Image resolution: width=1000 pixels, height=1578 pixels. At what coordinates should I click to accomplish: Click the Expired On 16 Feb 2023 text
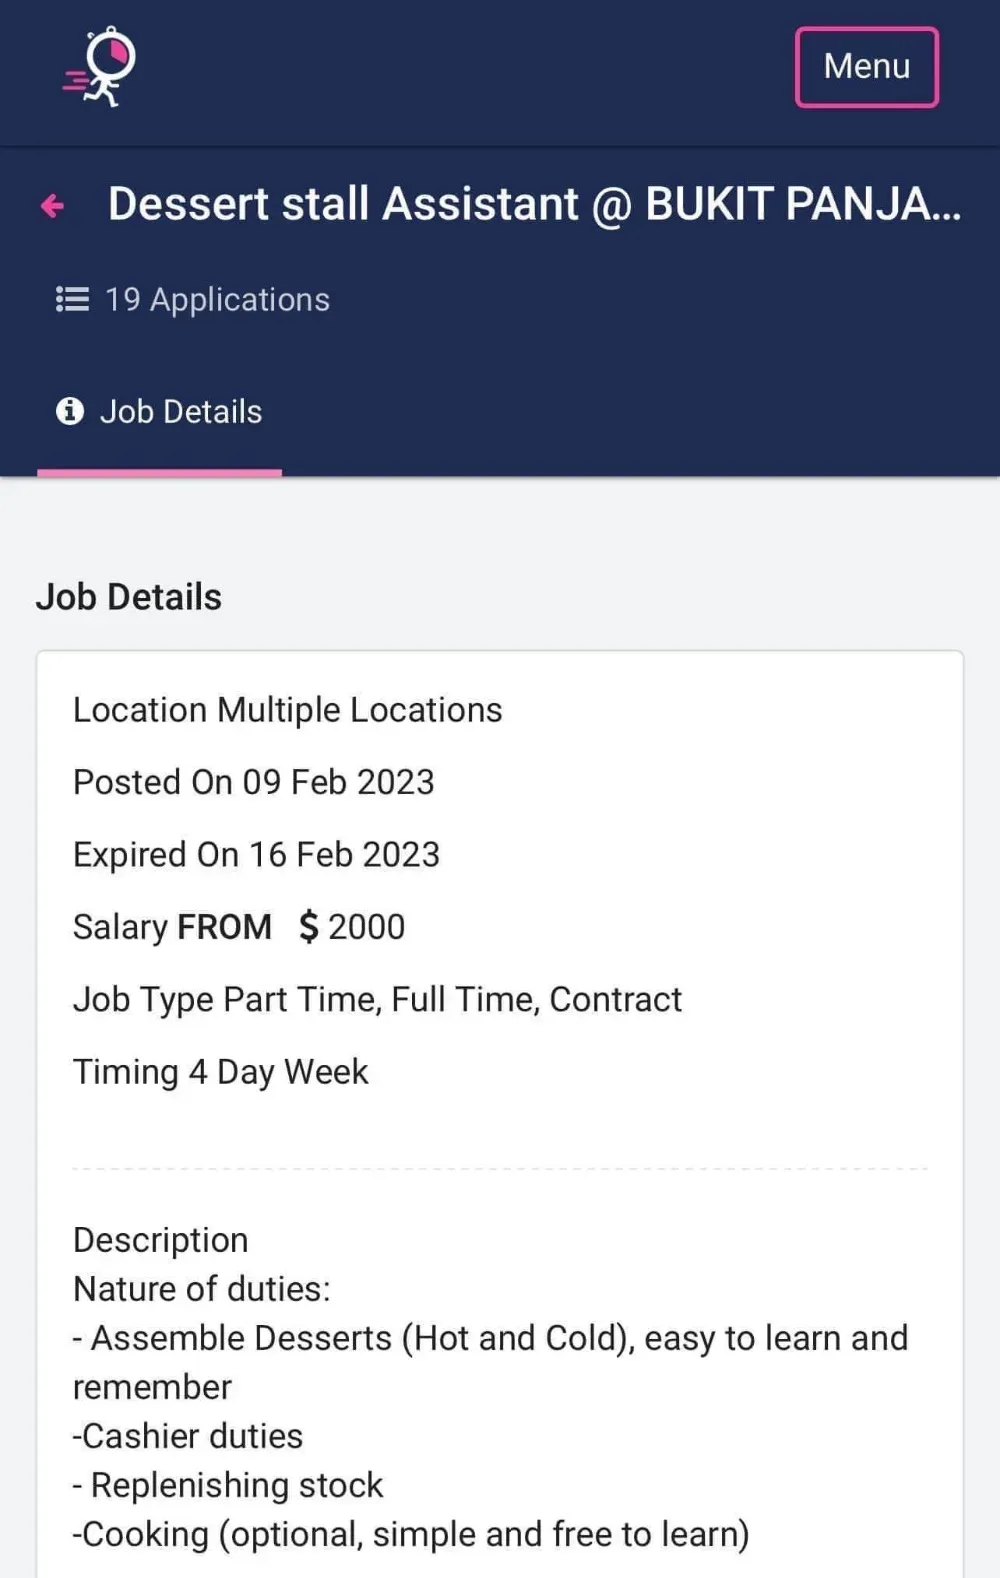pyautogui.click(x=256, y=855)
